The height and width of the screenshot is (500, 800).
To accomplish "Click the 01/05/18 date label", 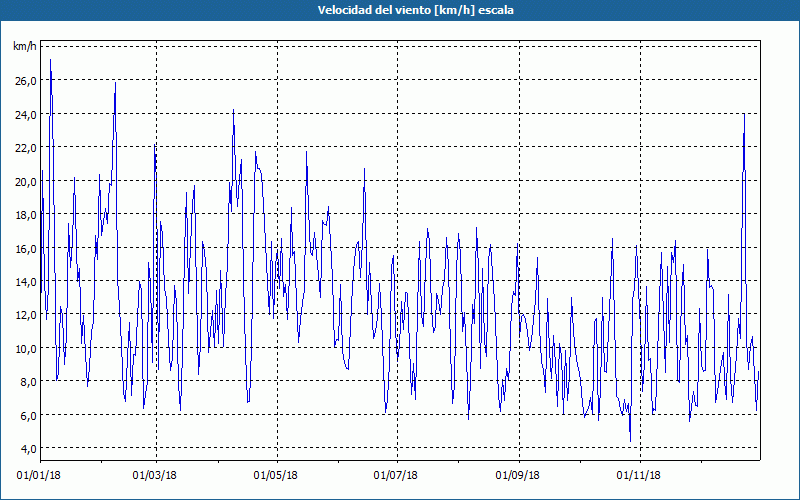I will coord(276,476).
